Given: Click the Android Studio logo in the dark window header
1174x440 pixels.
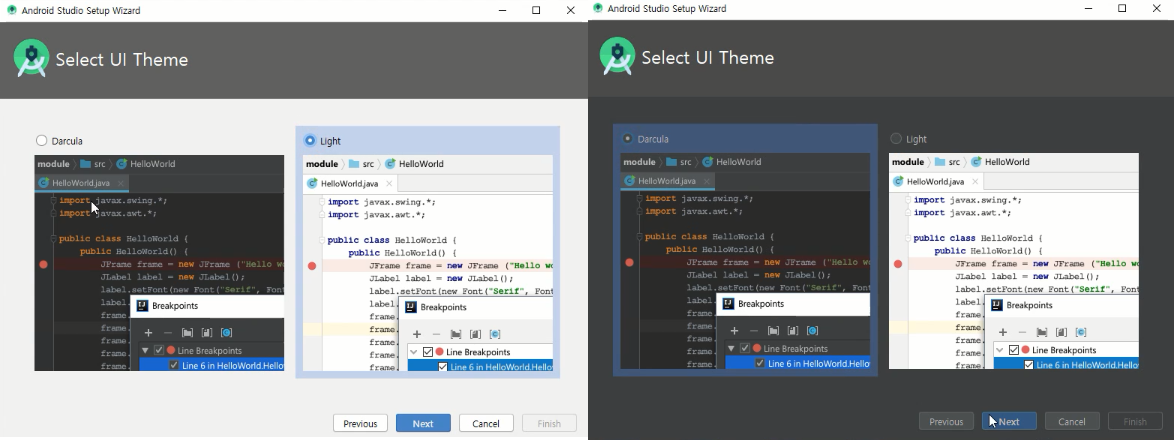Looking at the screenshot, I should tap(618, 57).
